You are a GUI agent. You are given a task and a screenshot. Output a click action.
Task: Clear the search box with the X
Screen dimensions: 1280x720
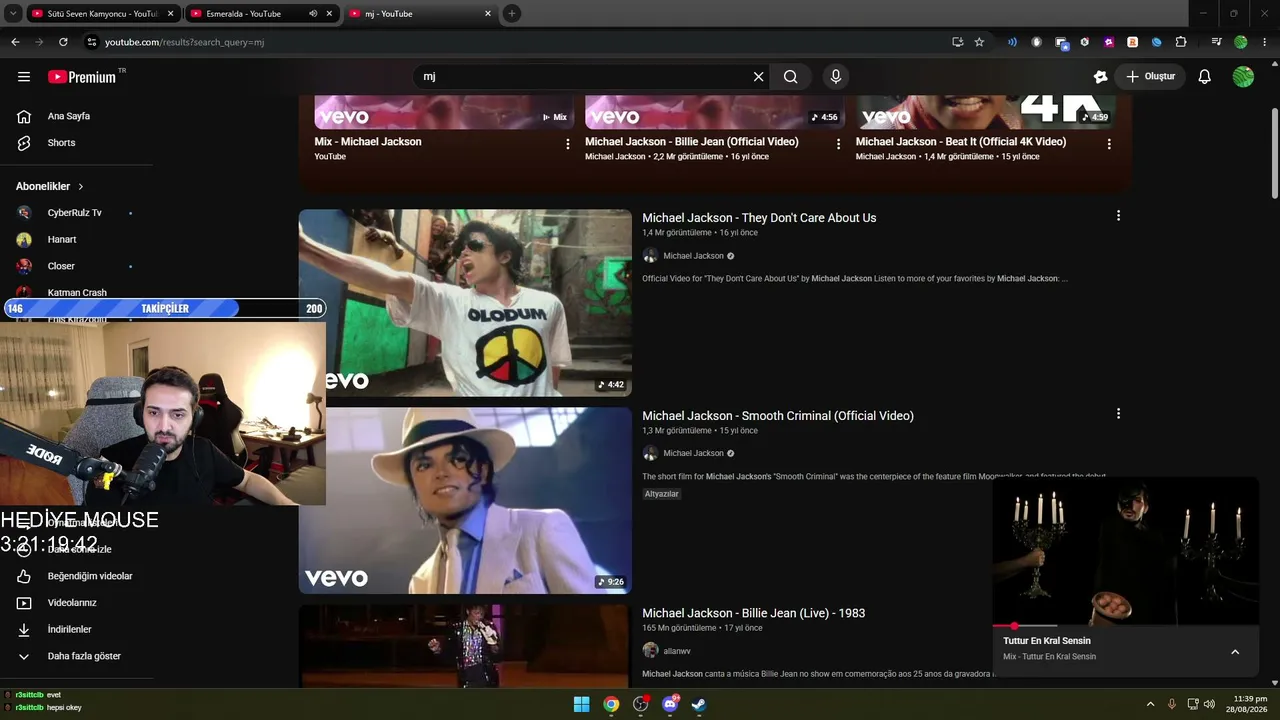pyautogui.click(x=758, y=77)
